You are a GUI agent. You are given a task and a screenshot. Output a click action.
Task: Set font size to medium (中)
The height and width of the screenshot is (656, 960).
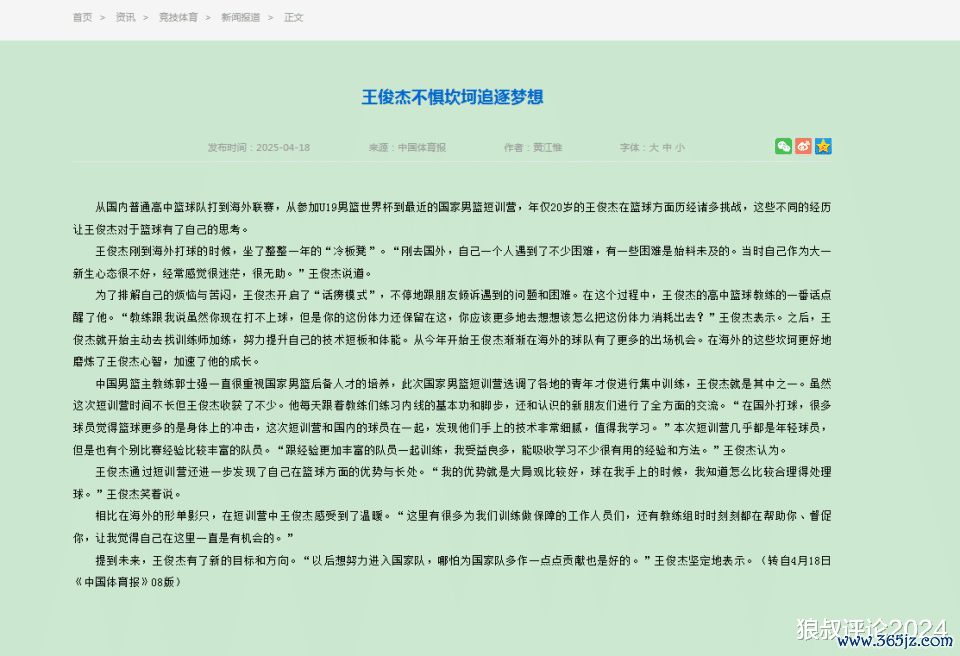click(x=667, y=147)
